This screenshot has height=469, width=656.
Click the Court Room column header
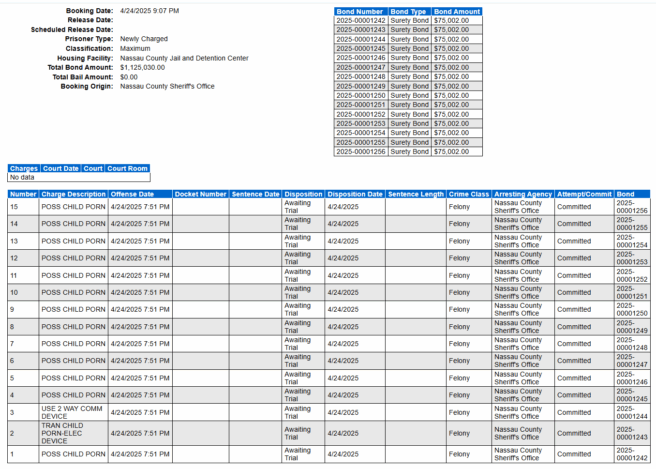pos(127,169)
